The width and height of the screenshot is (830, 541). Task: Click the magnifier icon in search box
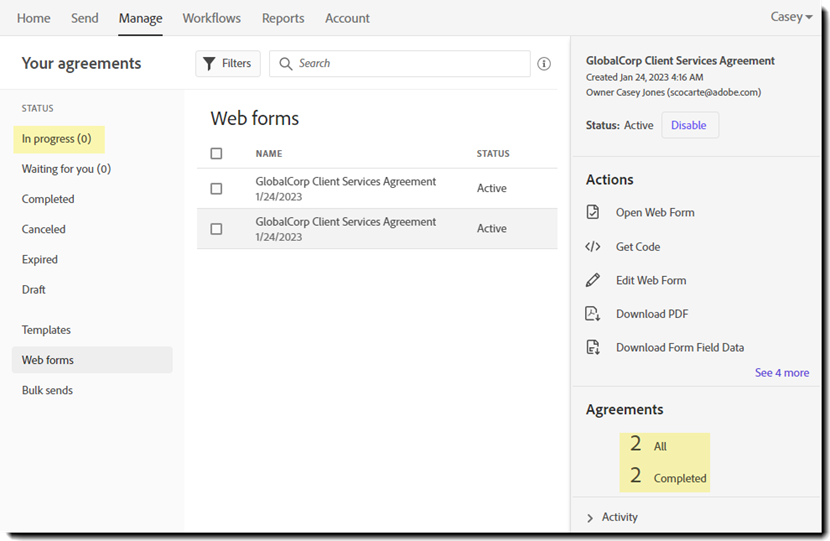pos(286,64)
